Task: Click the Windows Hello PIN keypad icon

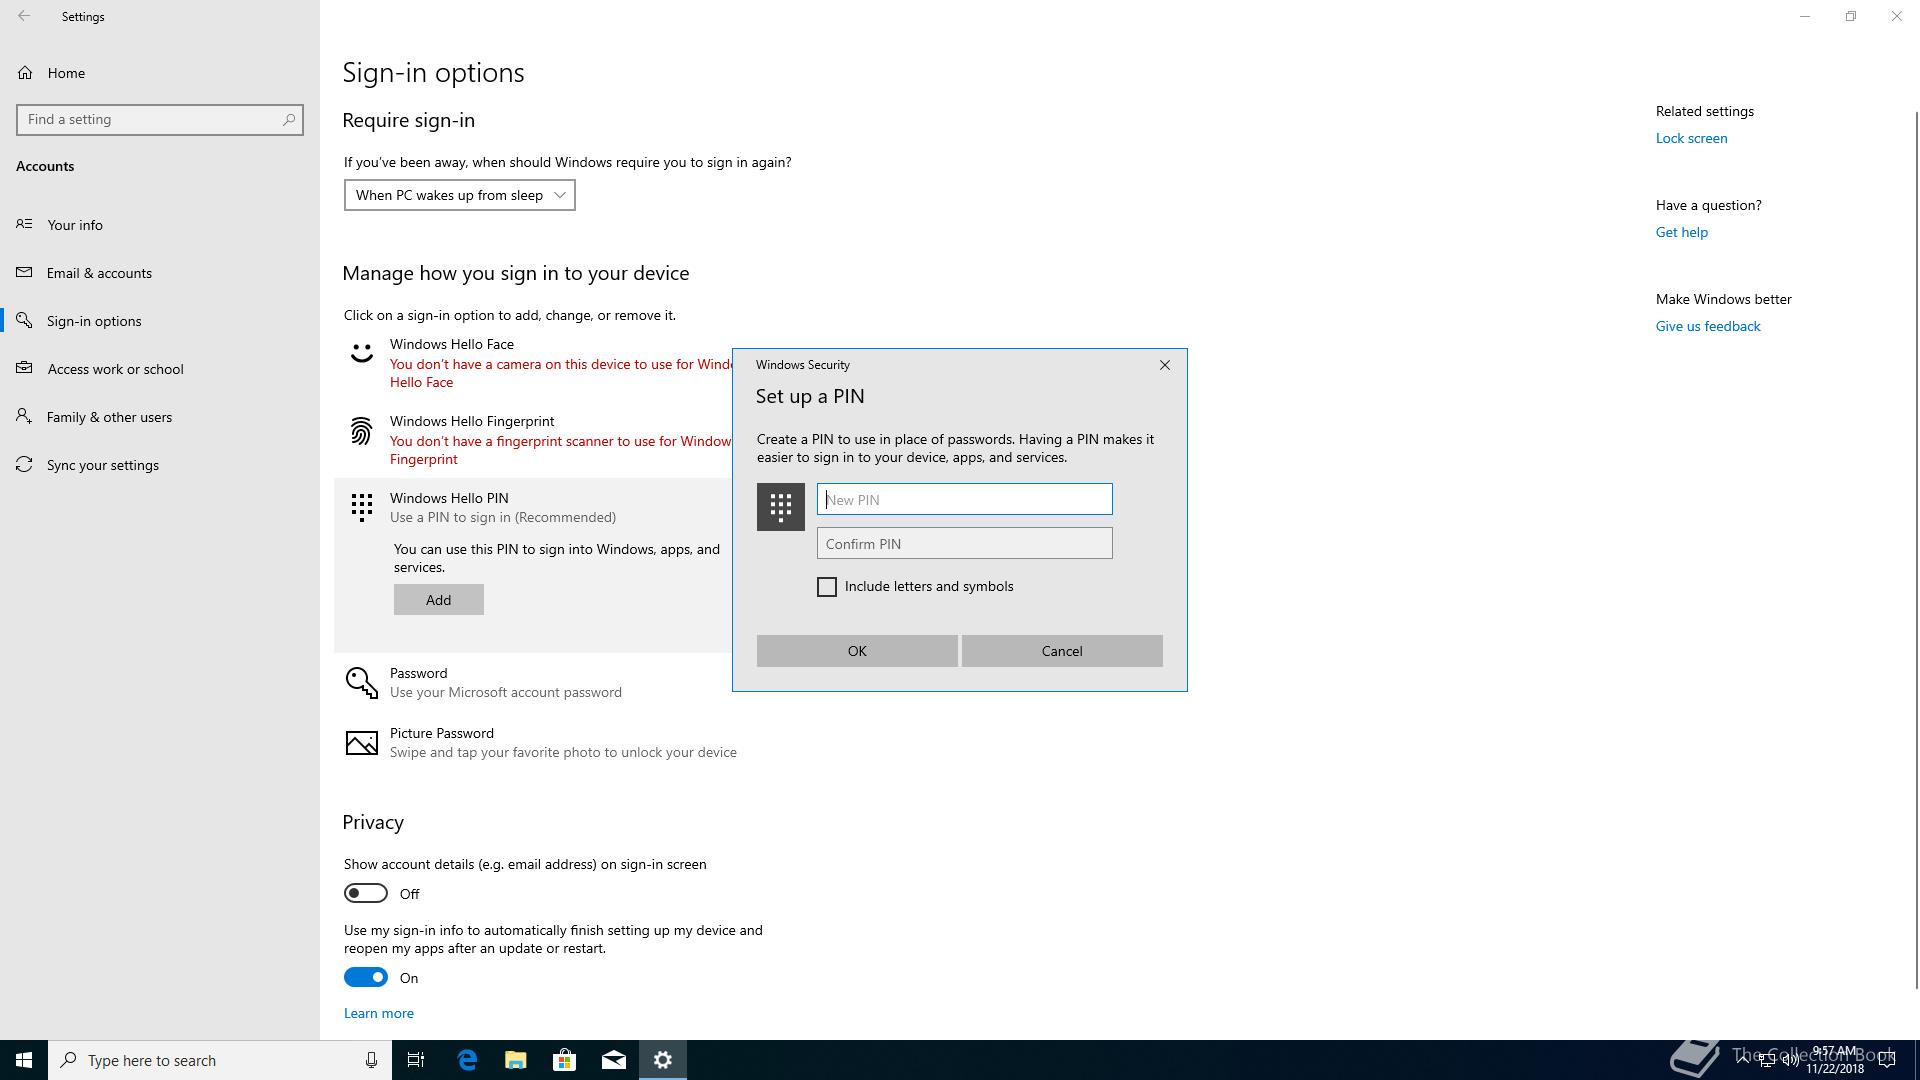Action: pos(362,507)
